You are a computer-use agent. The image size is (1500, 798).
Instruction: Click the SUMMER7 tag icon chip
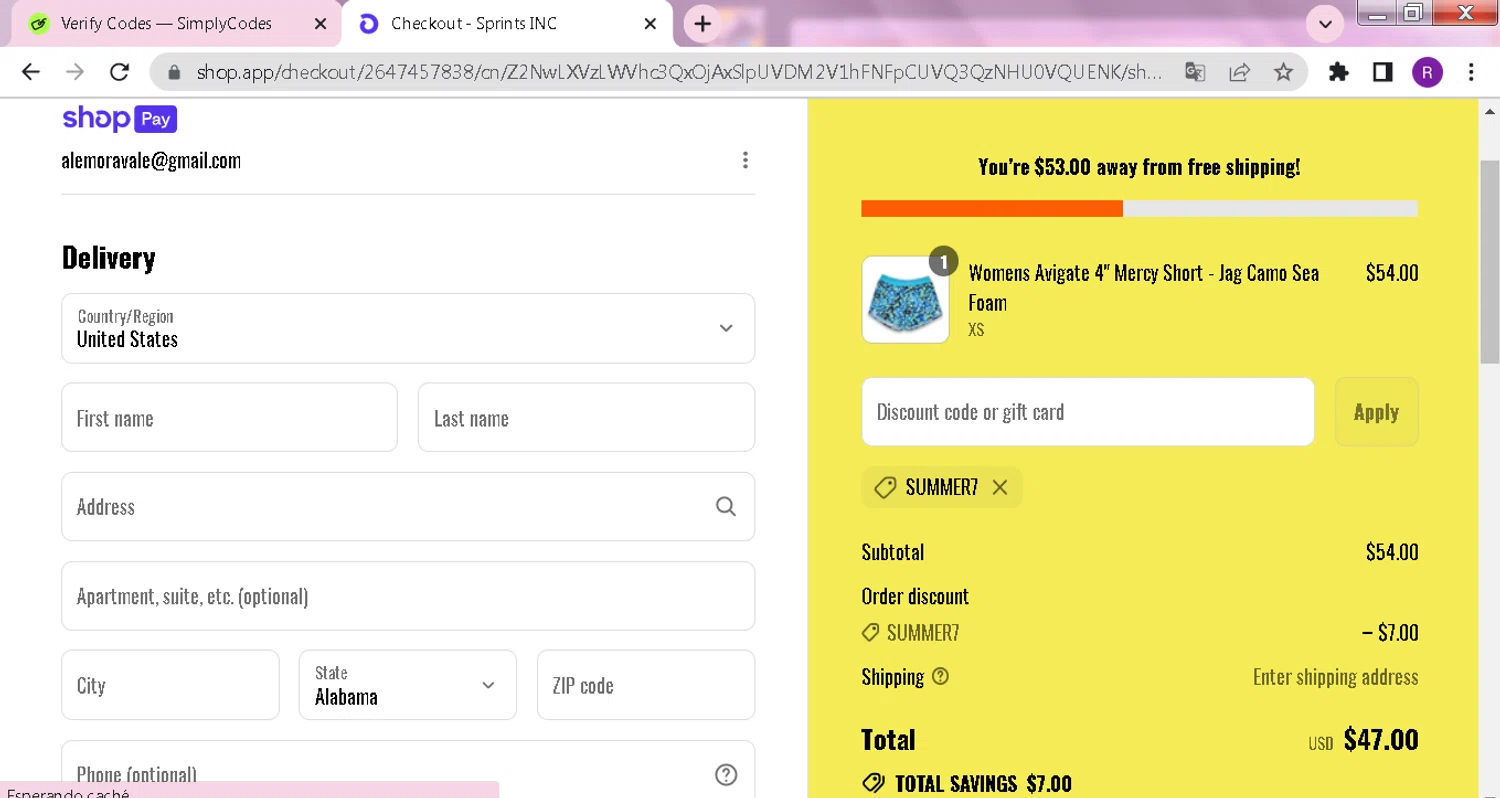click(884, 487)
